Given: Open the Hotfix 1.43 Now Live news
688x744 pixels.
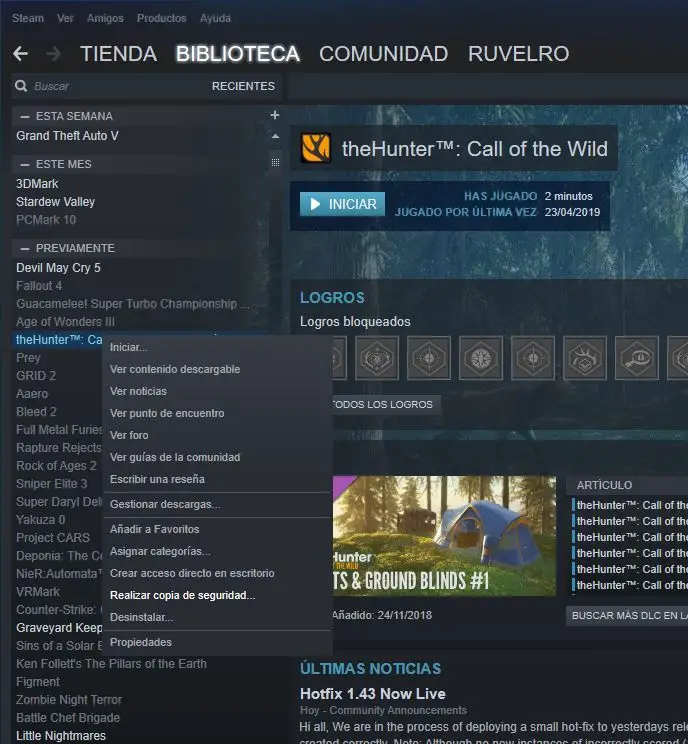Looking at the screenshot, I should point(372,694).
